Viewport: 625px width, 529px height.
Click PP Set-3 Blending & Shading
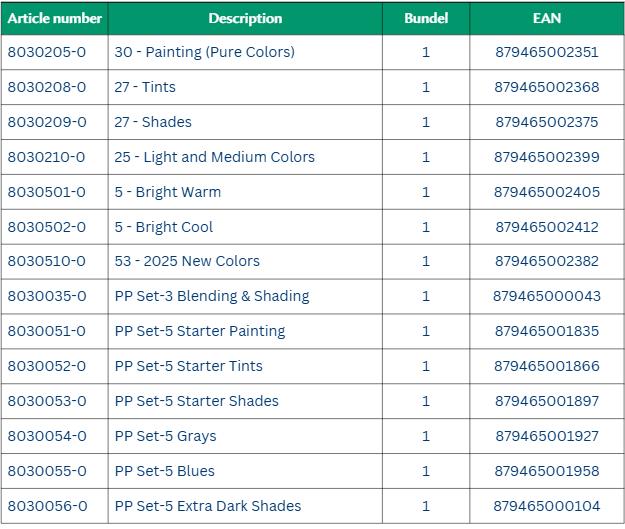click(212, 296)
